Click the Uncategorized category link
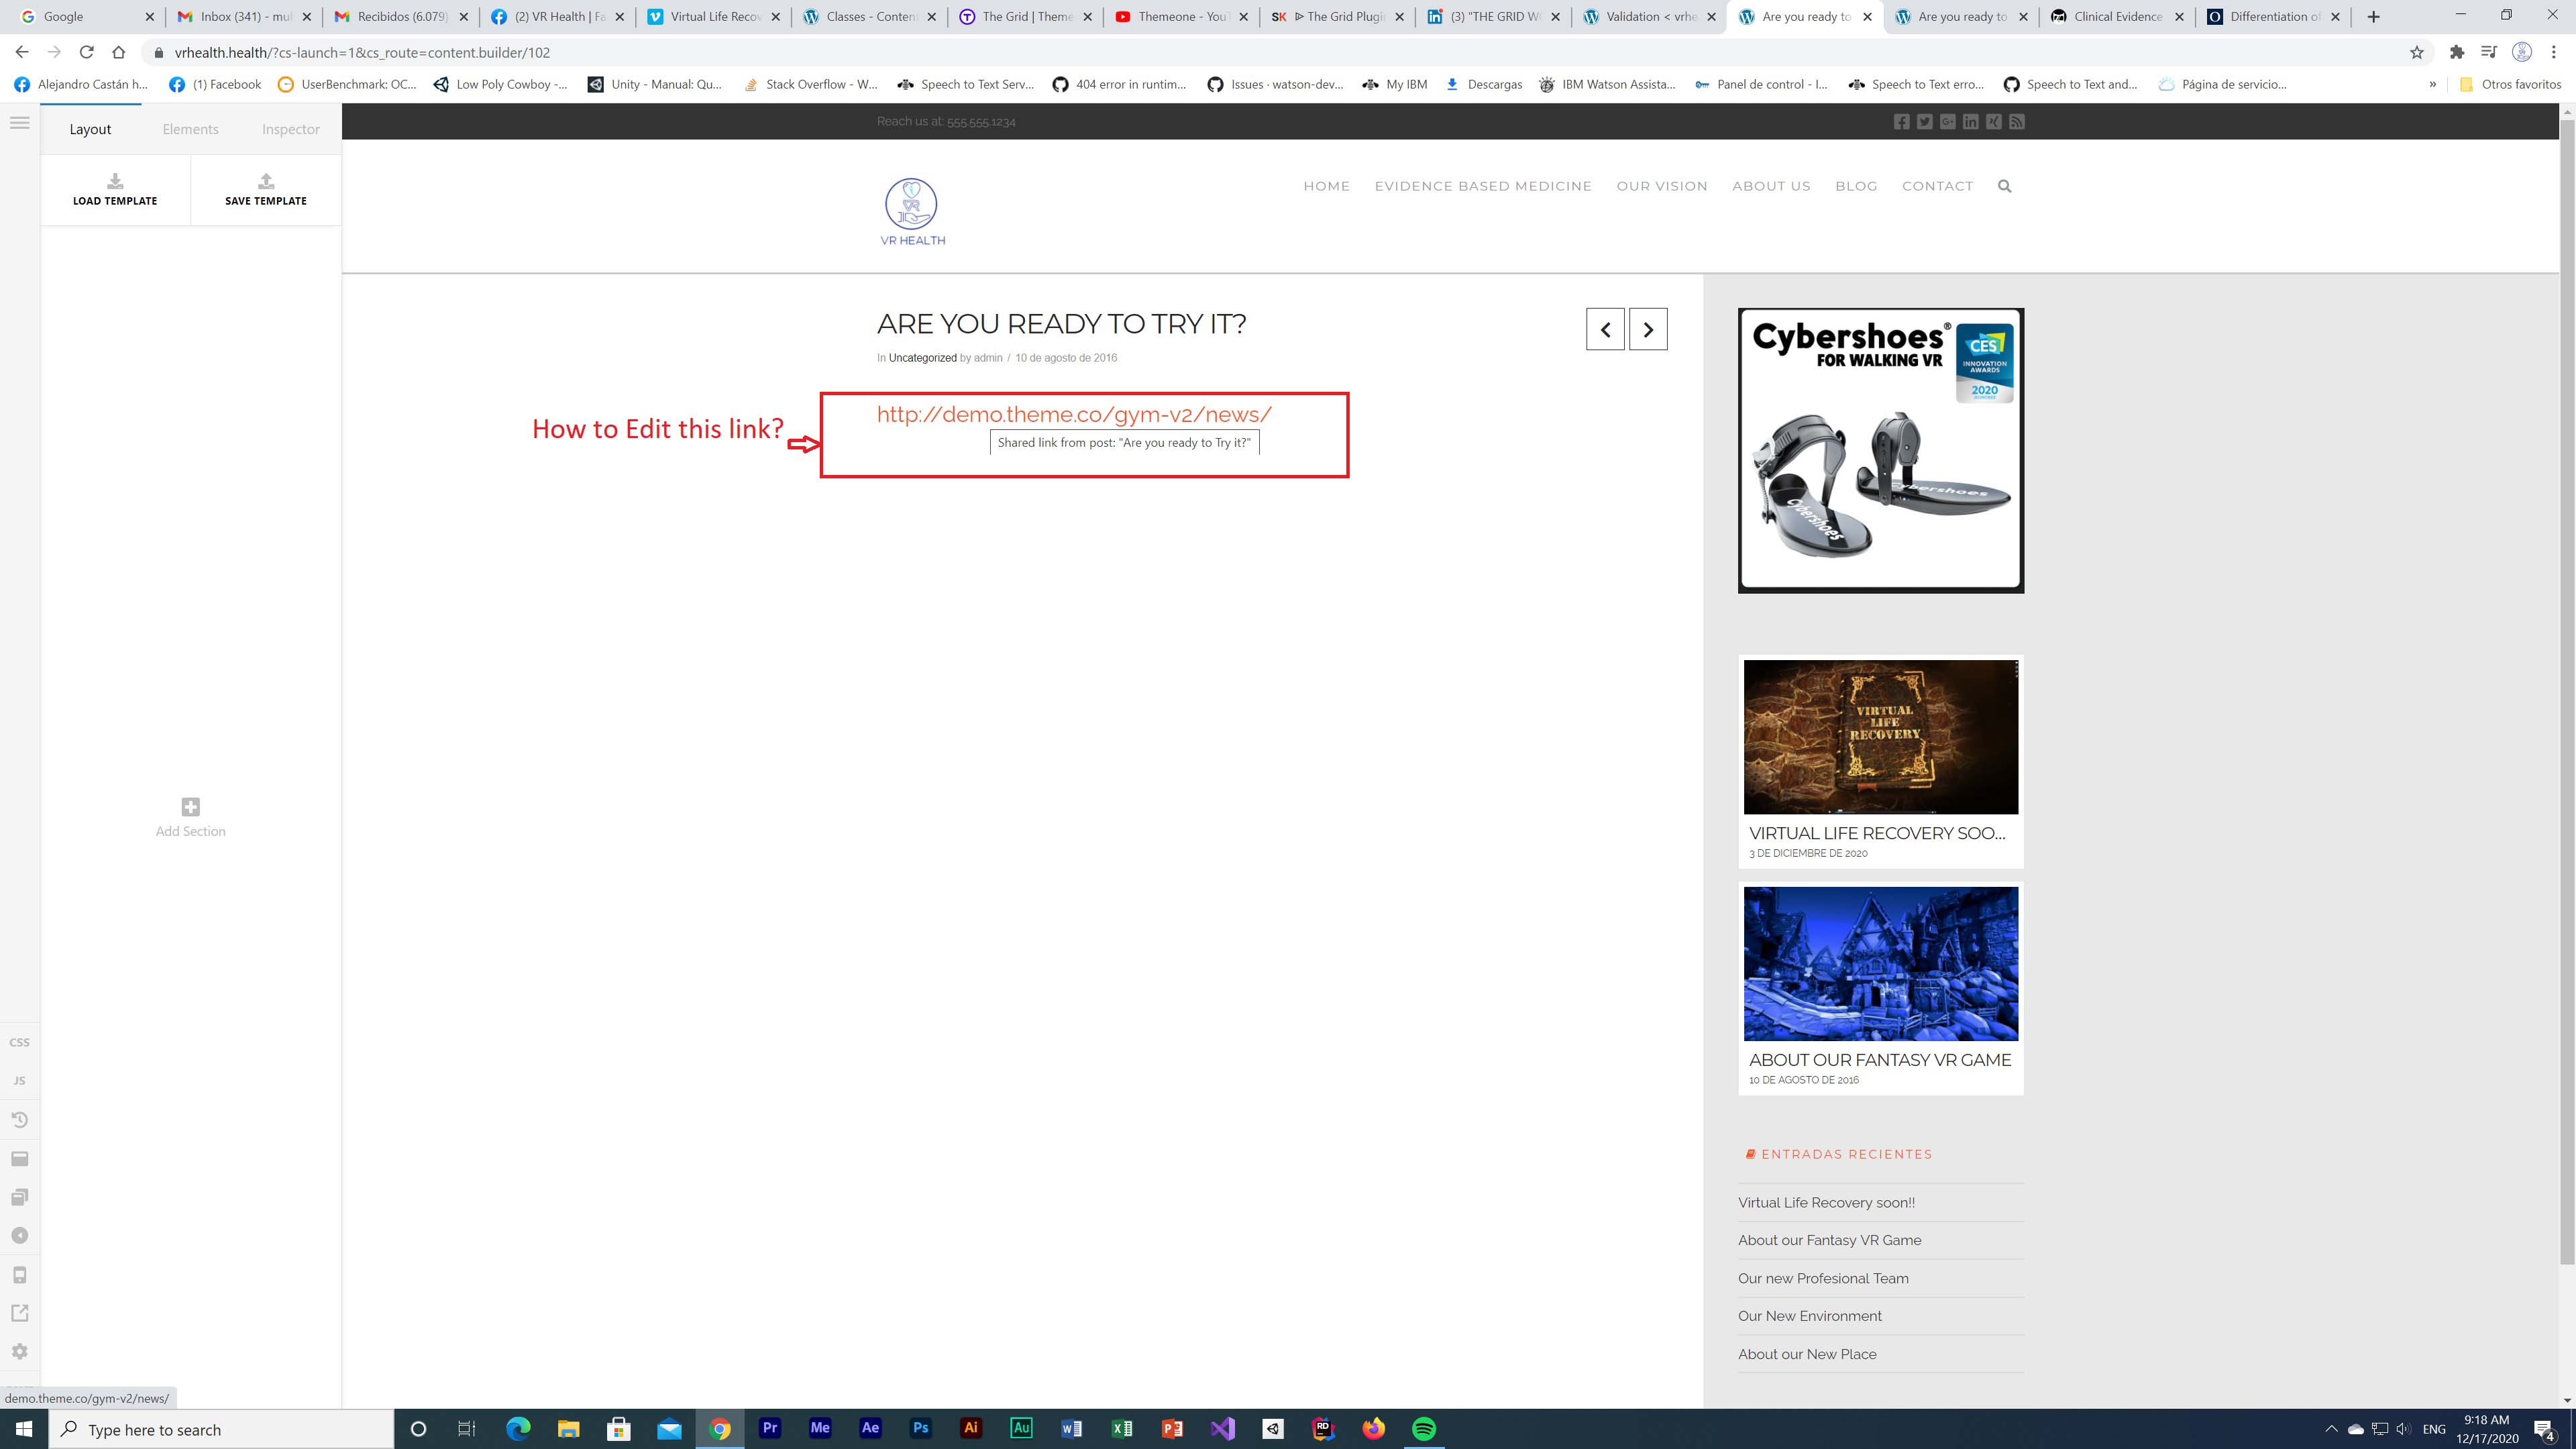This screenshot has height=1449, width=2576. (x=922, y=358)
